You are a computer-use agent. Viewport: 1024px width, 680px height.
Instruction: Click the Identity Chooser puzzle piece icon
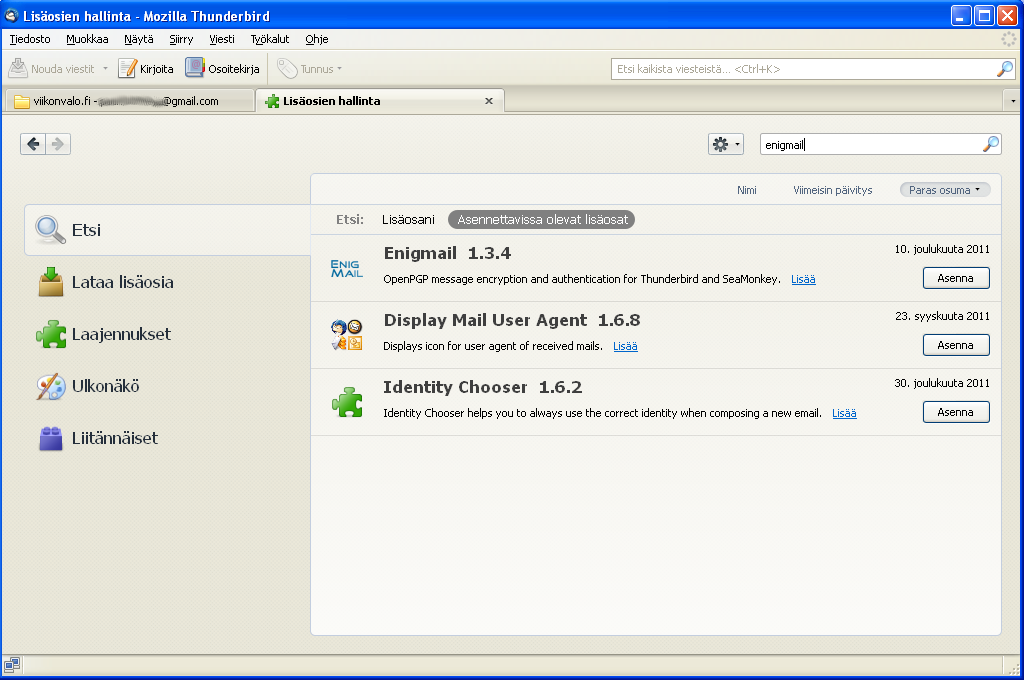(347, 402)
